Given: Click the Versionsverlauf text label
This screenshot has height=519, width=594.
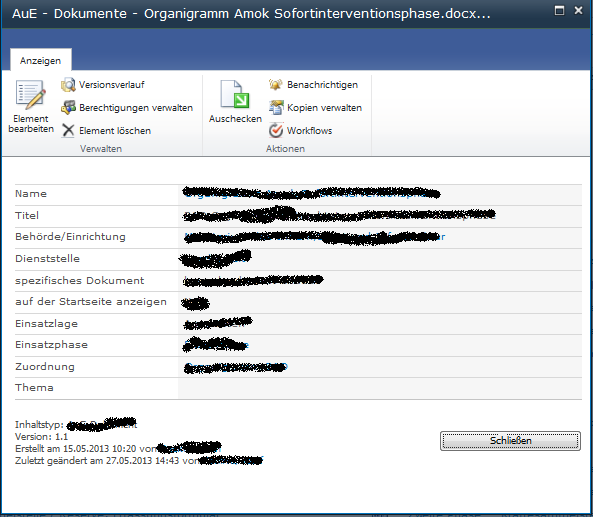Looking at the screenshot, I should [x=112, y=85].
